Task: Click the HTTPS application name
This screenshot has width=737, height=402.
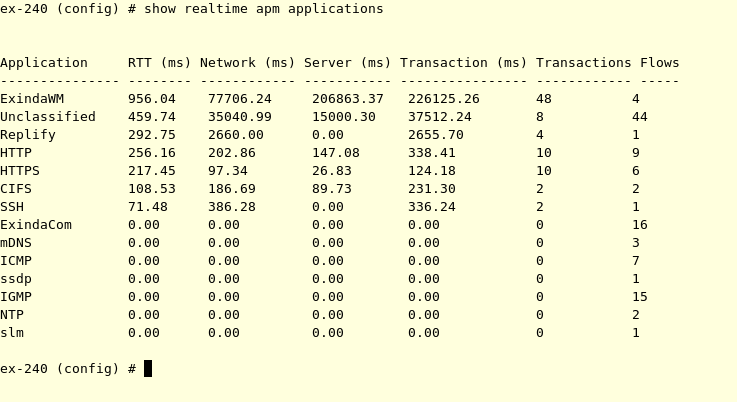Action: tap(20, 171)
